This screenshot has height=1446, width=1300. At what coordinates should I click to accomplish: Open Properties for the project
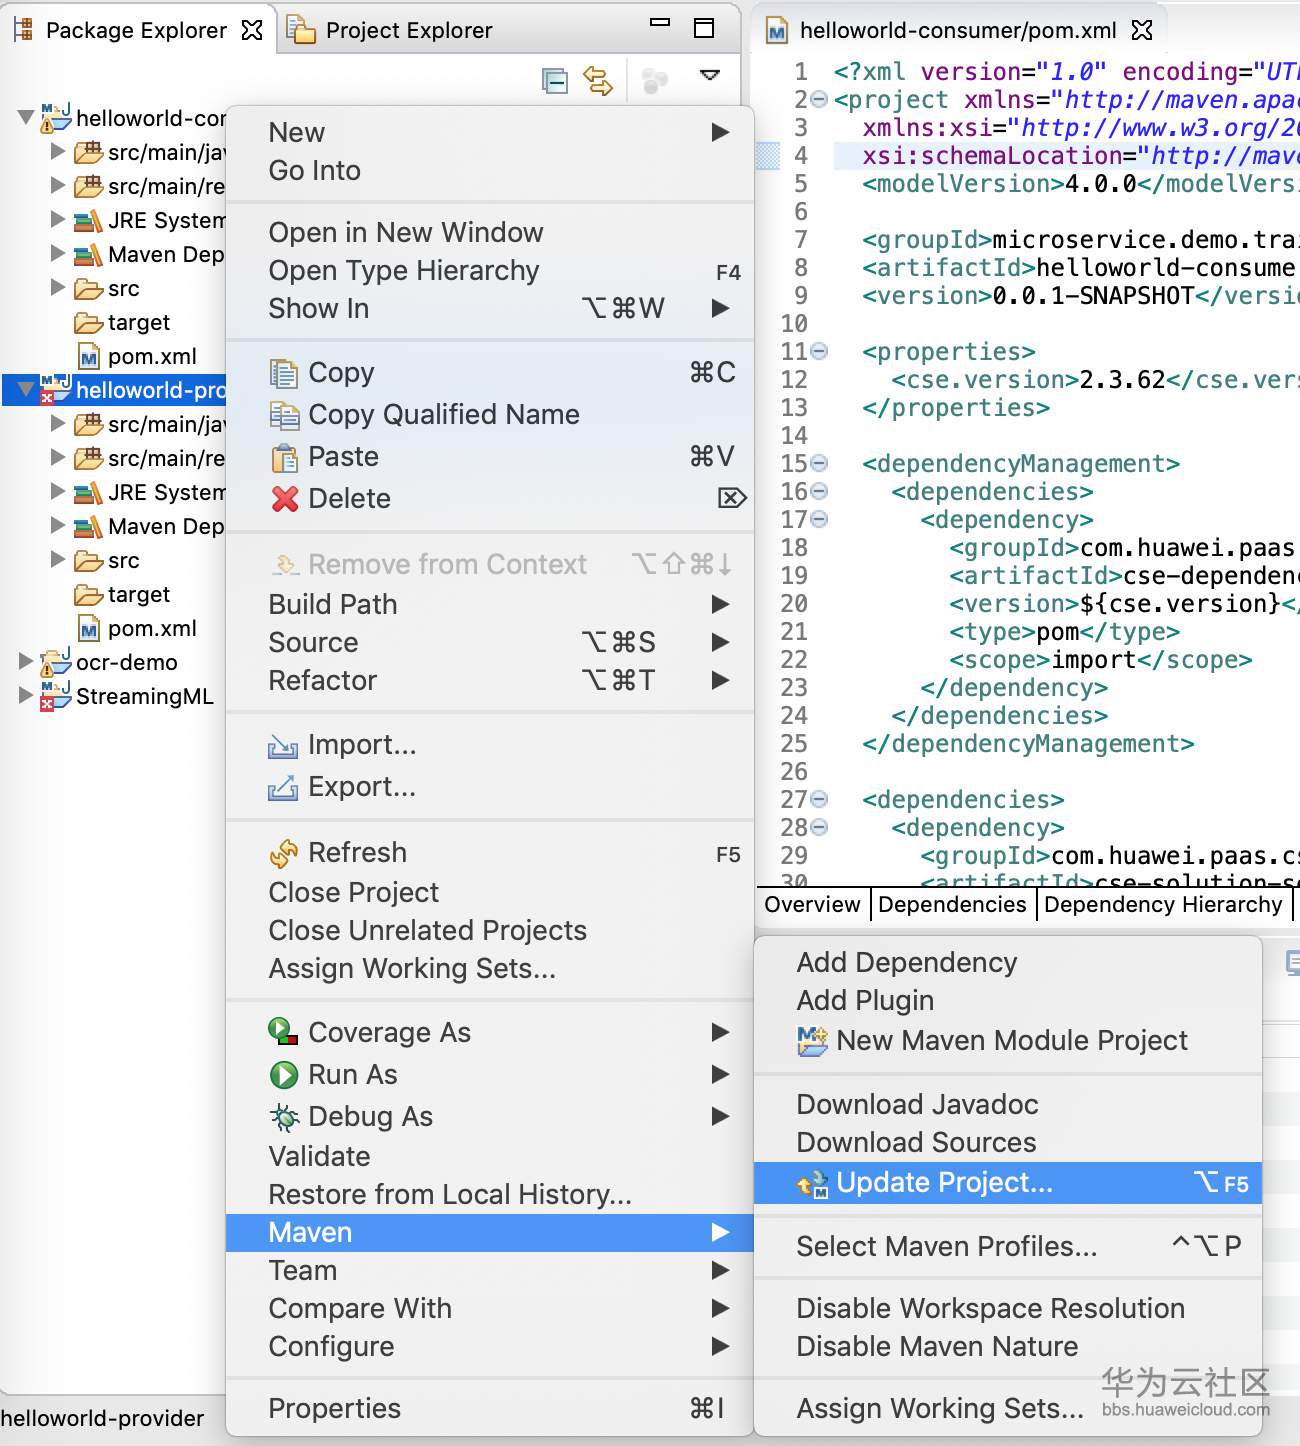point(490,1409)
